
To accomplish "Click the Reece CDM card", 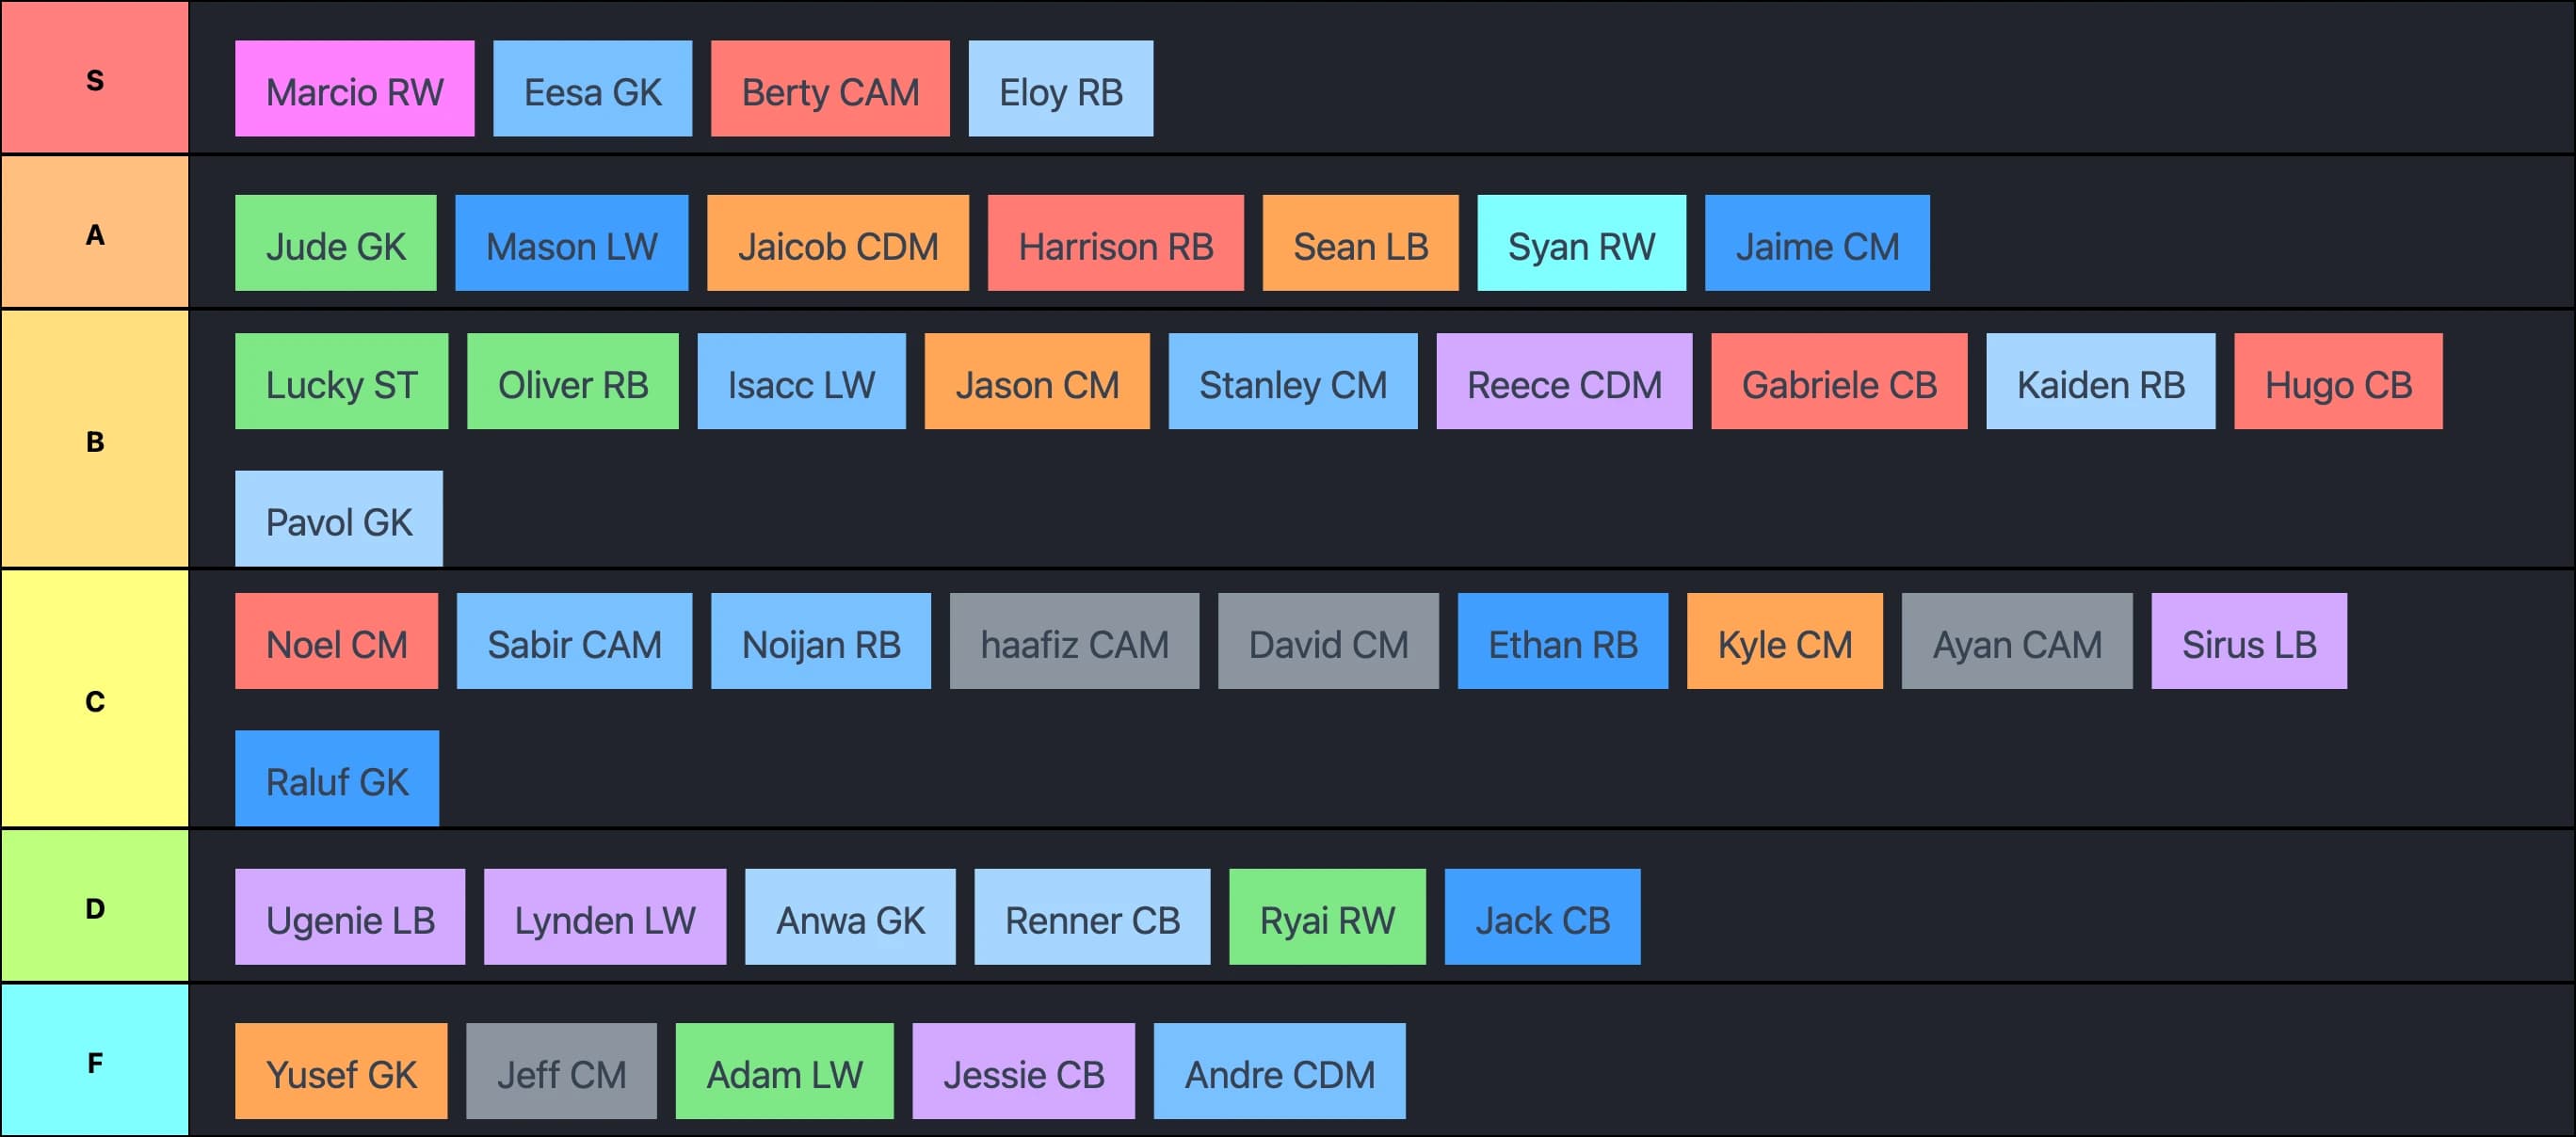I will [1564, 382].
